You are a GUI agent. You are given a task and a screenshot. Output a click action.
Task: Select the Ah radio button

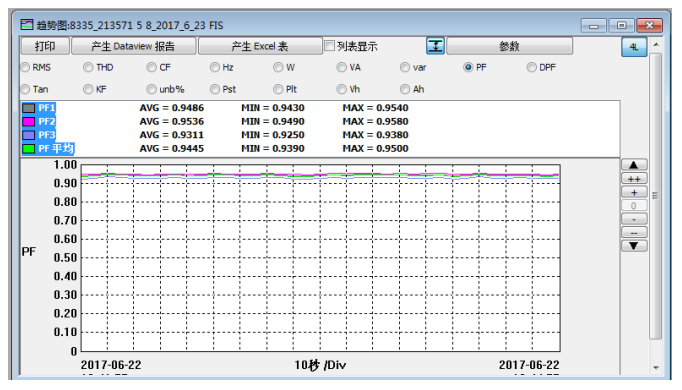[405, 89]
